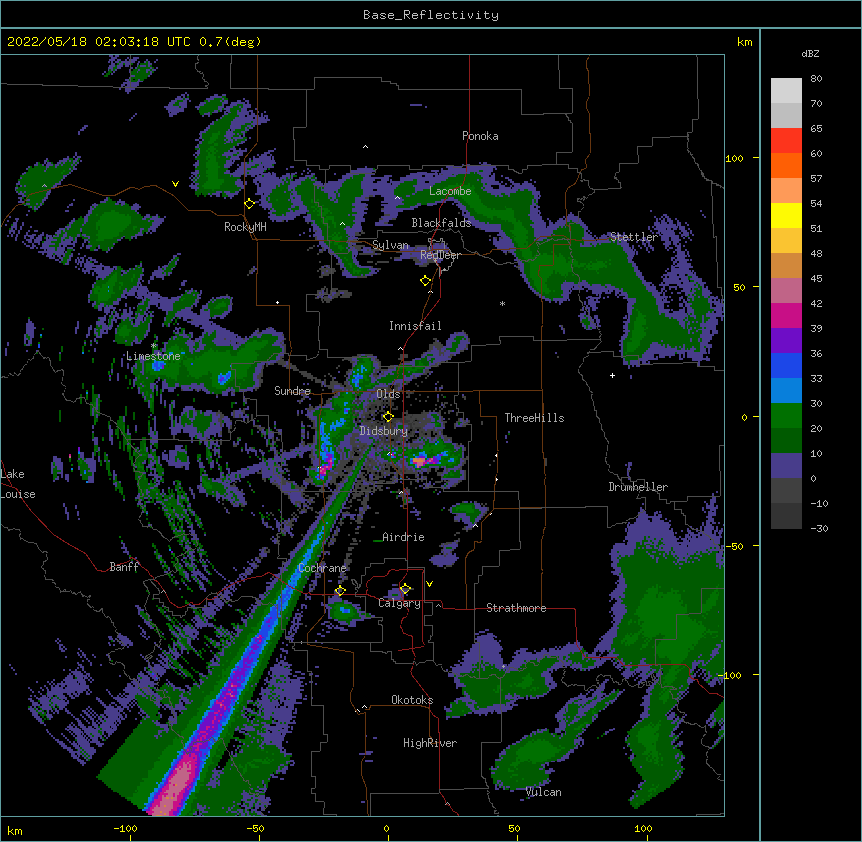Click the Cochrane town label
The height and width of the screenshot is (842, 862).
322,568
